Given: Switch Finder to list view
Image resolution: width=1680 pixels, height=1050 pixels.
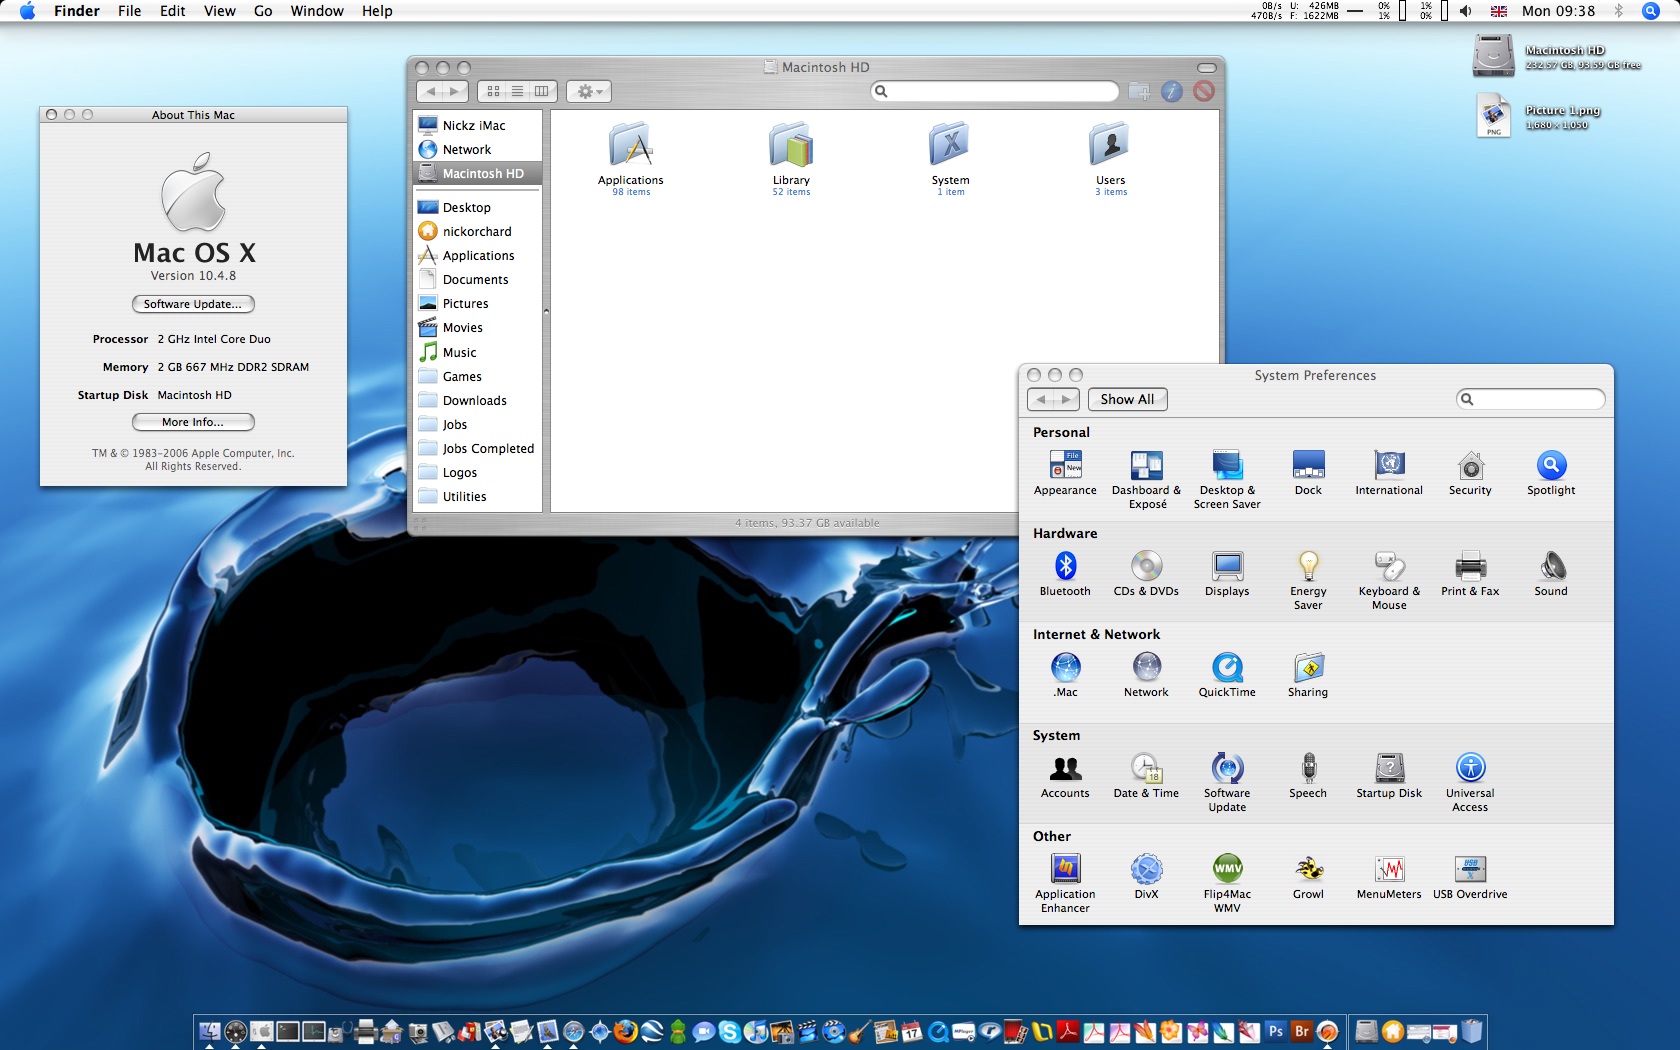Looking at the screenshot, I should [x=517, y=92].
